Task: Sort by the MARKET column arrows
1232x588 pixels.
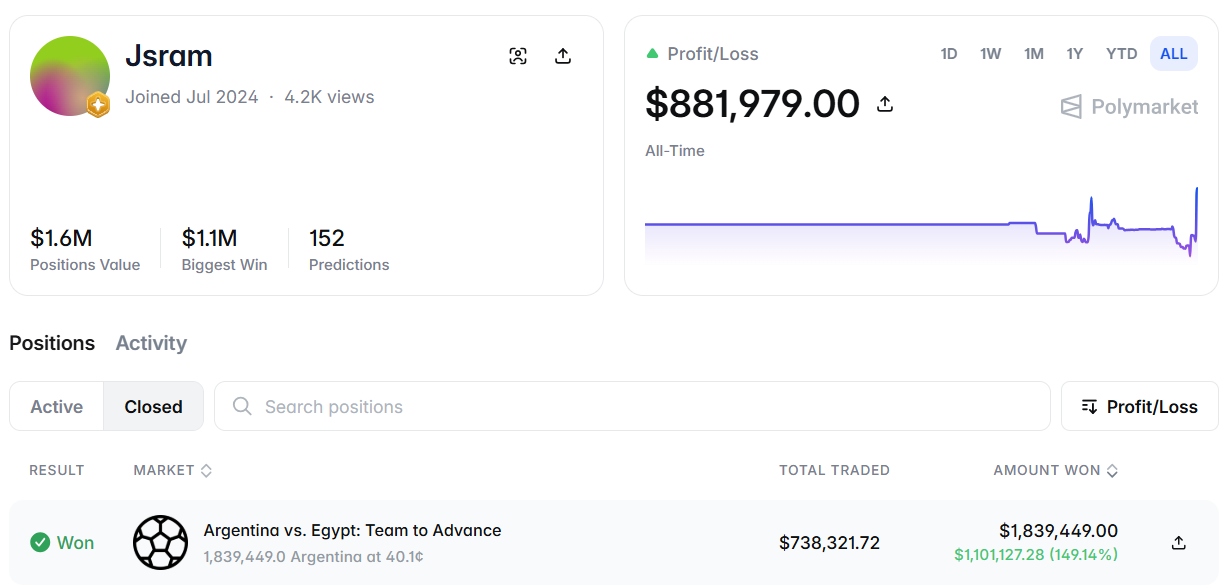Action: click(x=206, y=470)
